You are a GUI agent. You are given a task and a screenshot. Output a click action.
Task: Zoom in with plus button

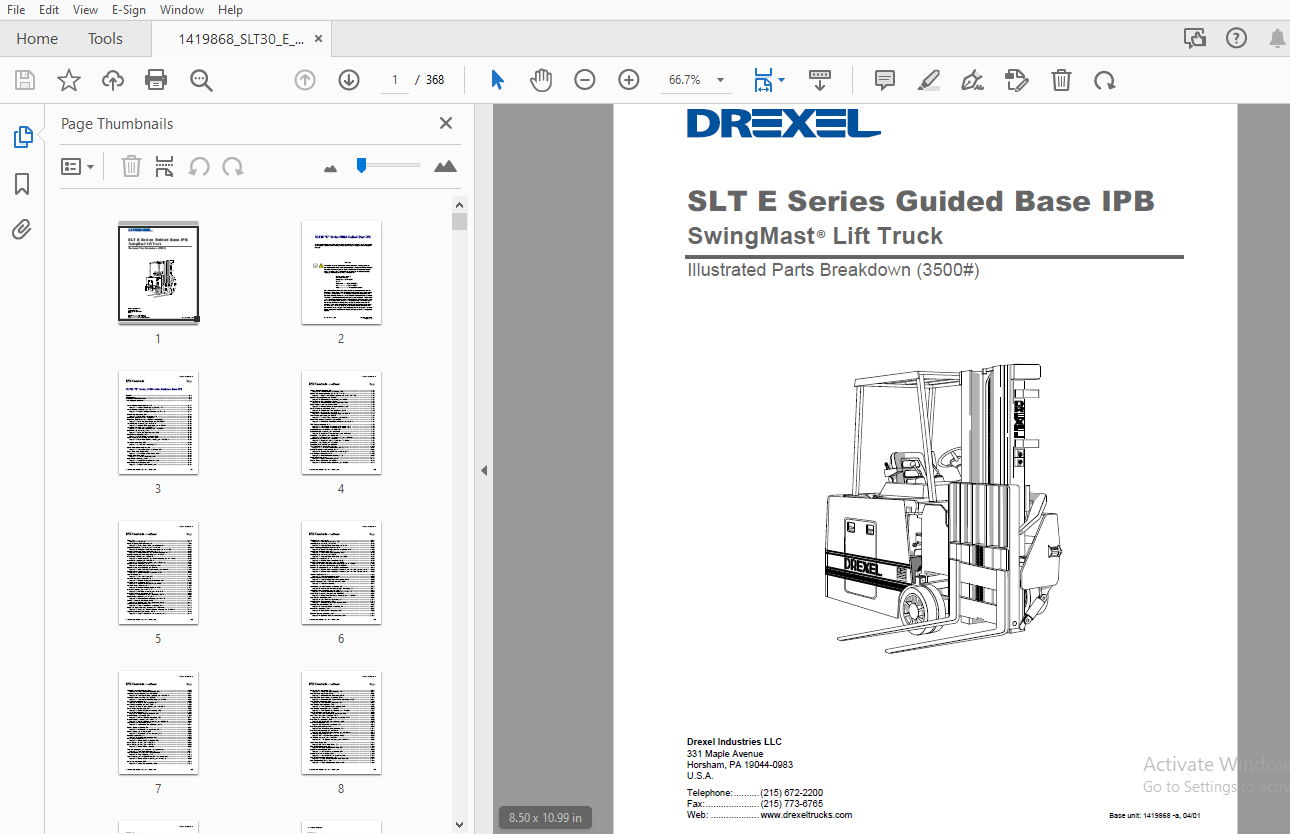tap(629, 80)
